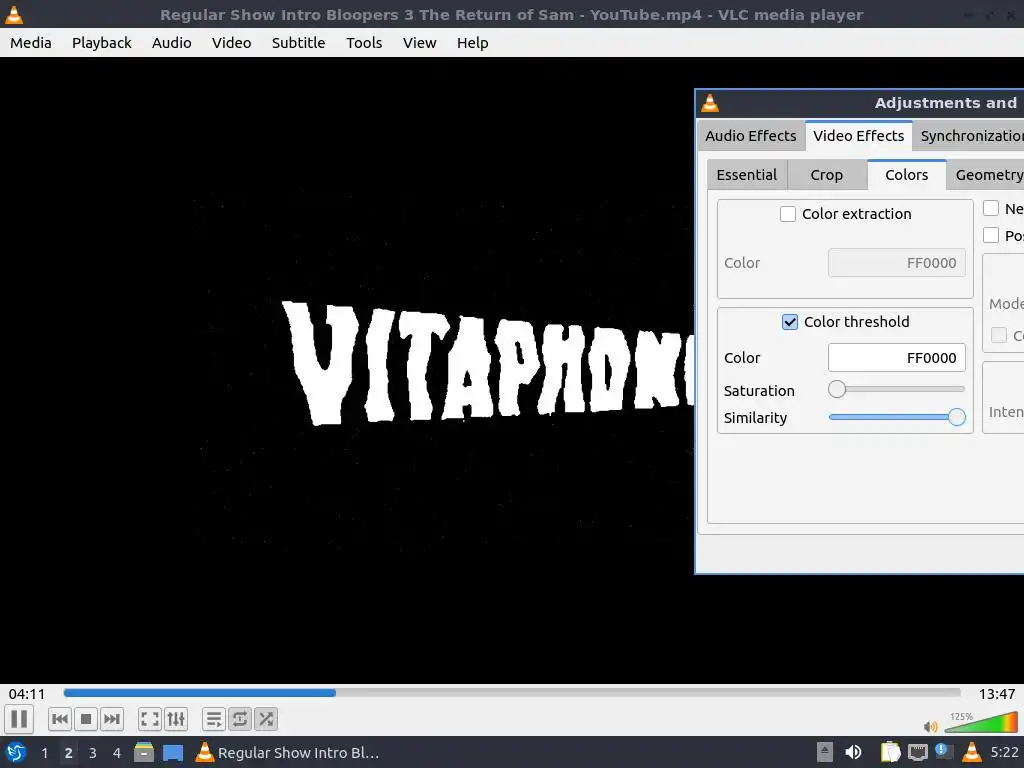Toggle random shuffle playback
This screenshot has height=768, width=1024.
point(266,720)
